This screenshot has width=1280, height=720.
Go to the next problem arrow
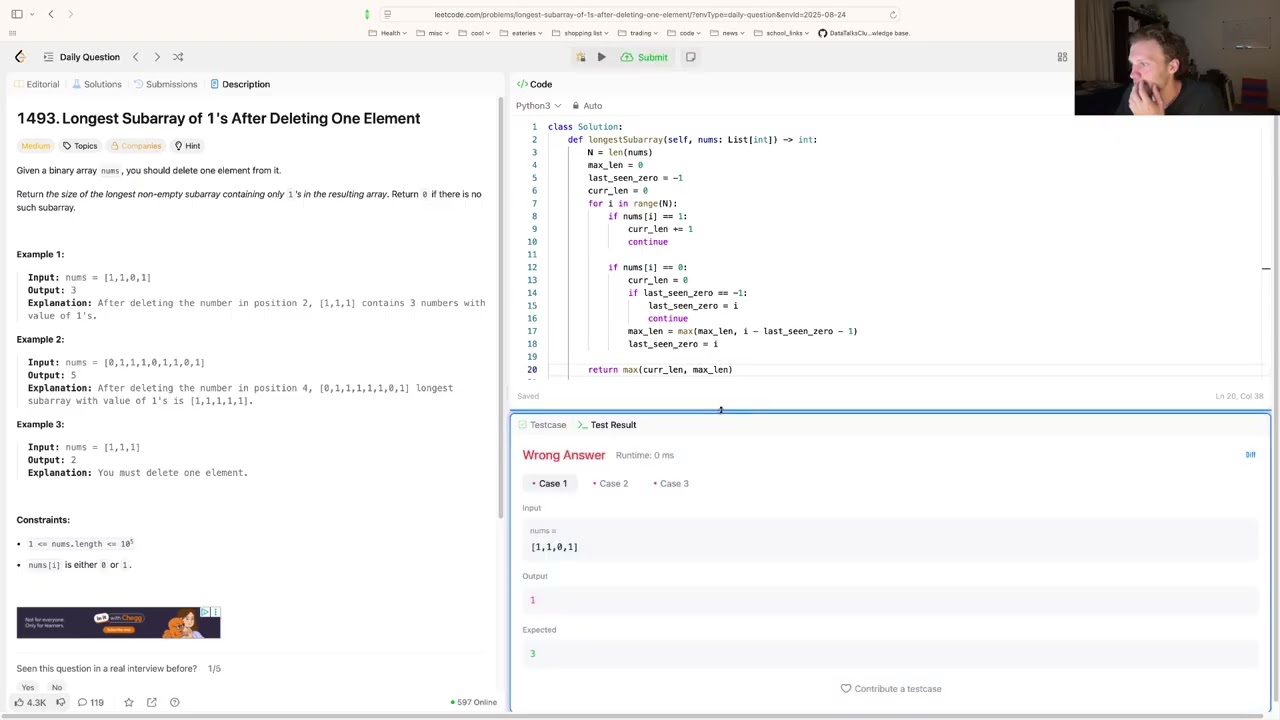coord(157,57)
